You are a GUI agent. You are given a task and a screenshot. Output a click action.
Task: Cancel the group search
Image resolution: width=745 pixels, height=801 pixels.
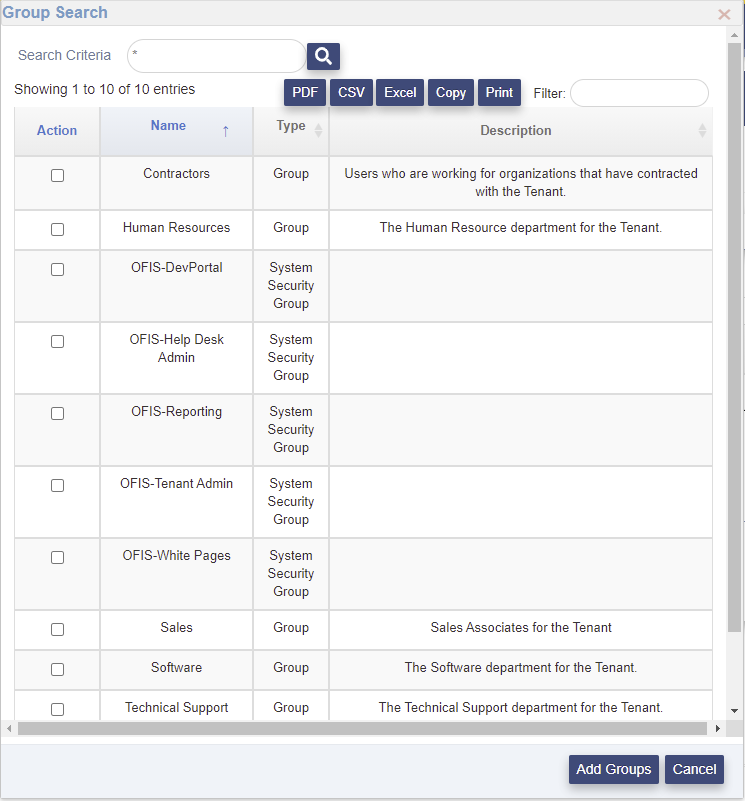pyautogui.click(x=694, y=769)
